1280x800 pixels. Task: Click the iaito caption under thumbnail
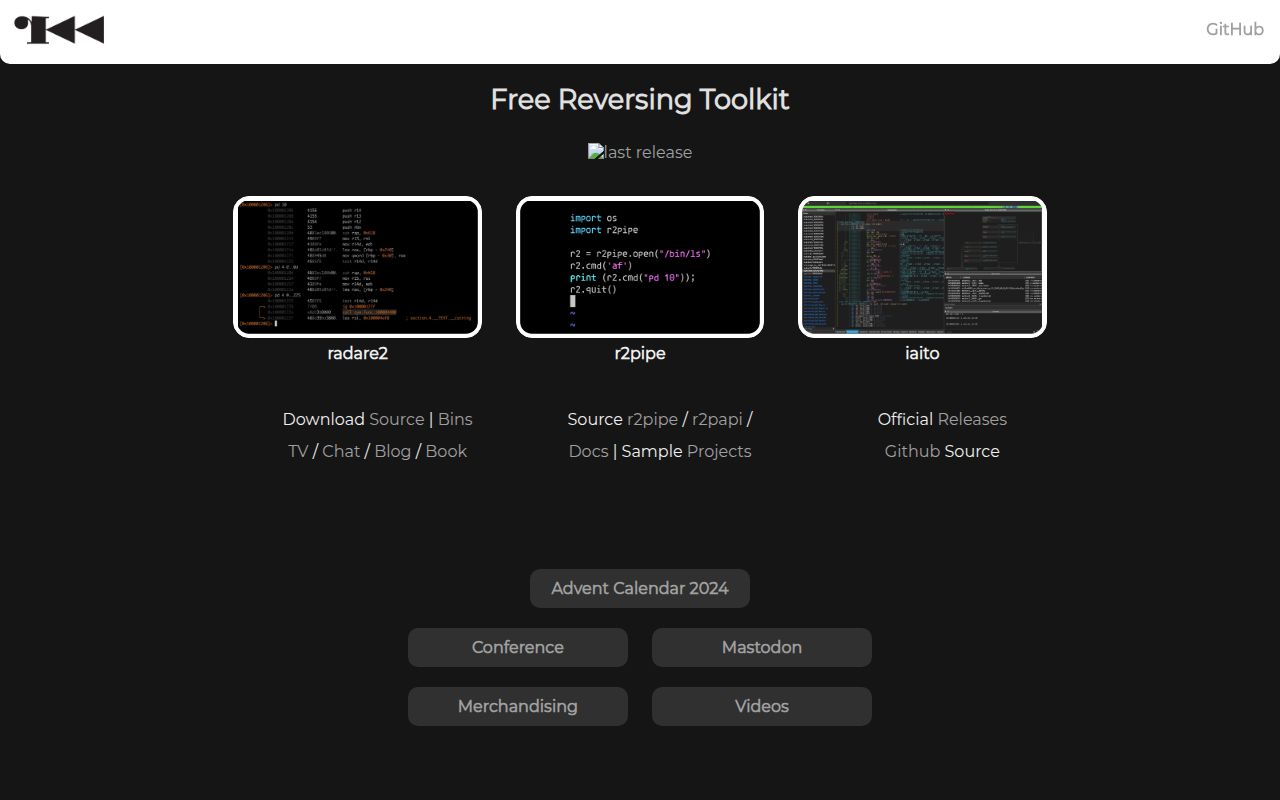(922, 353)
